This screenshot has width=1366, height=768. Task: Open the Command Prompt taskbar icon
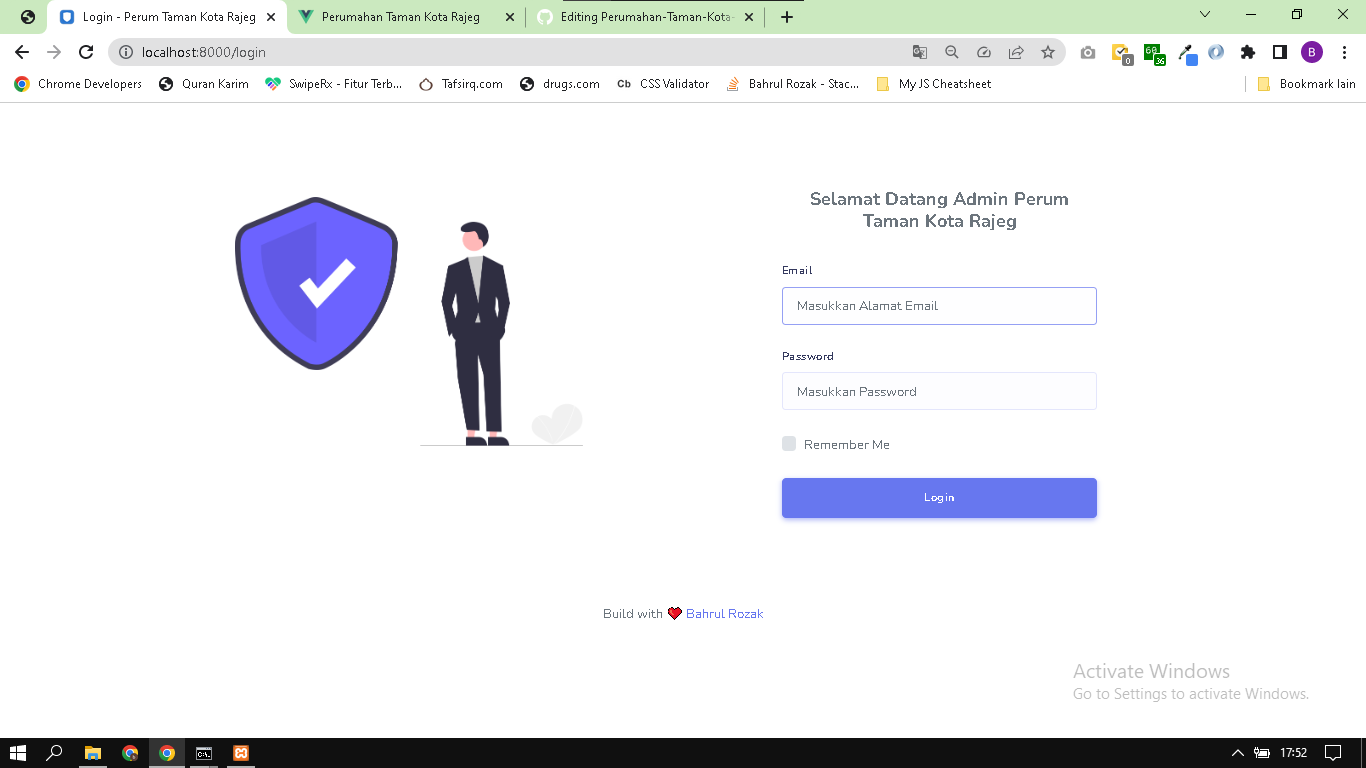pyautogui.click(x=204, y=753)
